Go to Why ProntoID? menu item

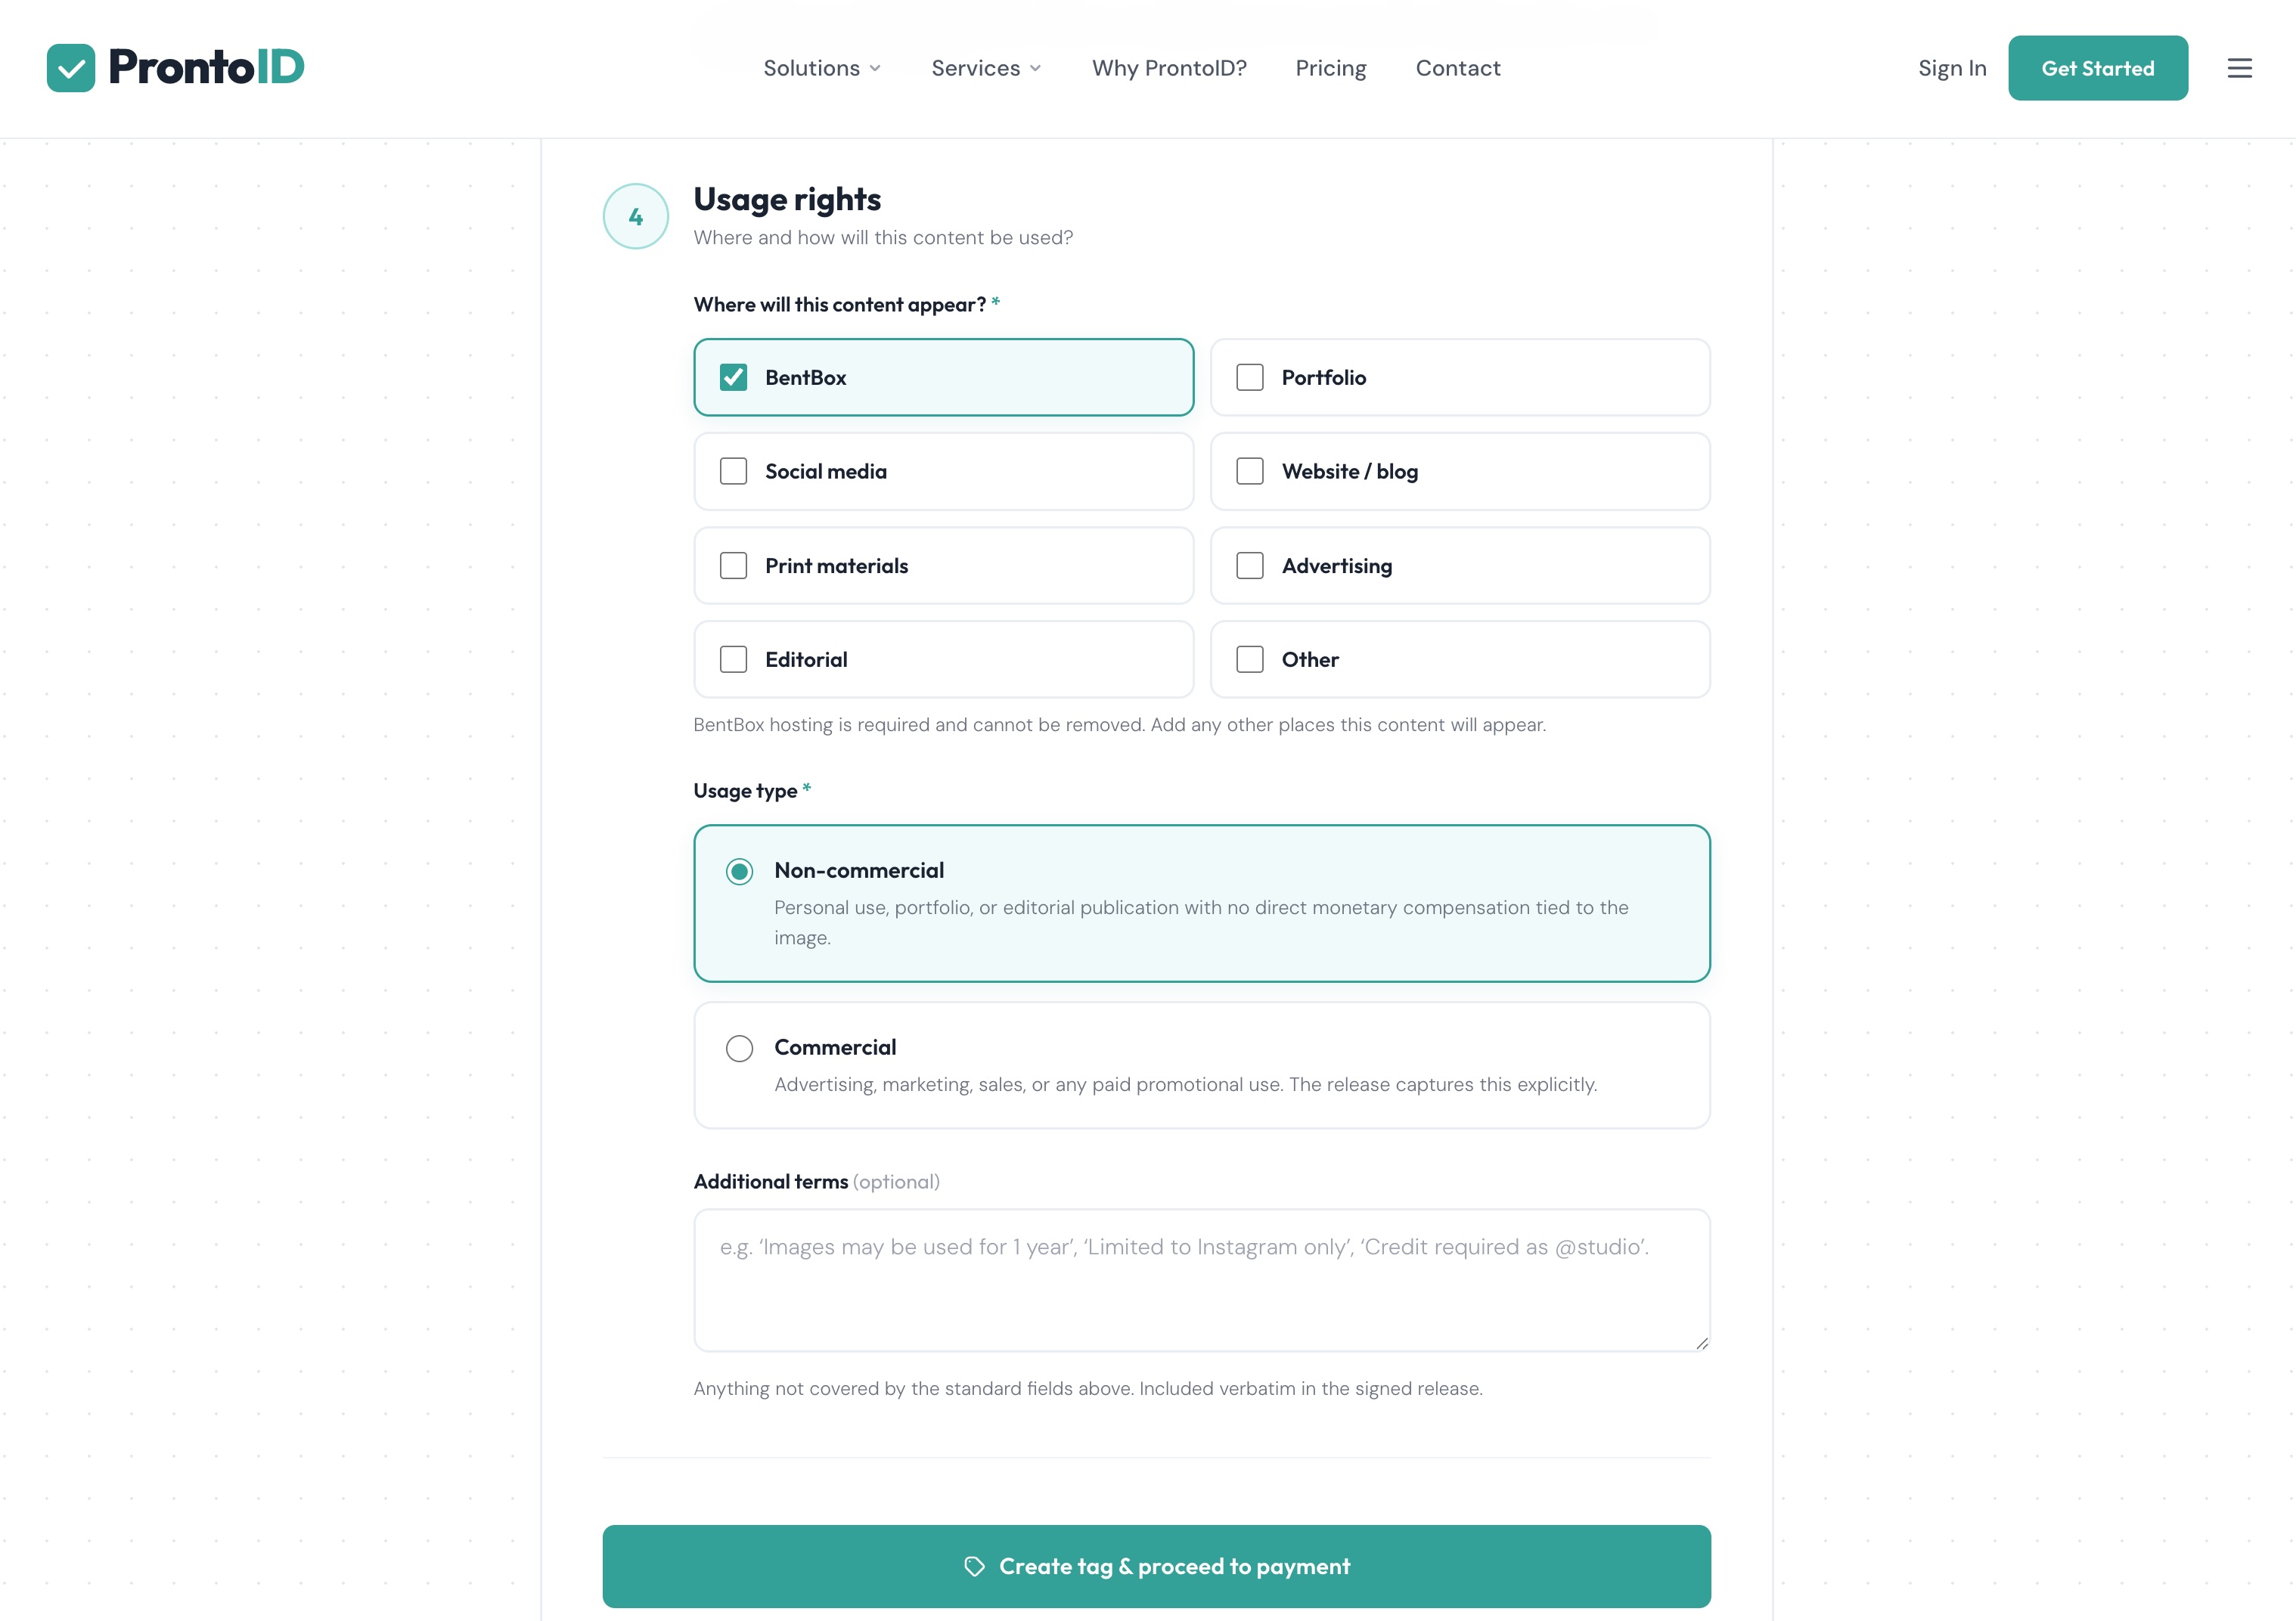(1169, 68)
